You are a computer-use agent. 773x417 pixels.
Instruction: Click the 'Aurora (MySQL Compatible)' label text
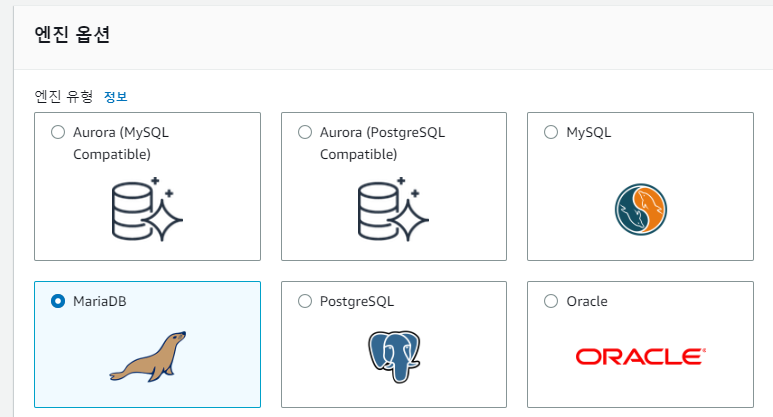121,143
